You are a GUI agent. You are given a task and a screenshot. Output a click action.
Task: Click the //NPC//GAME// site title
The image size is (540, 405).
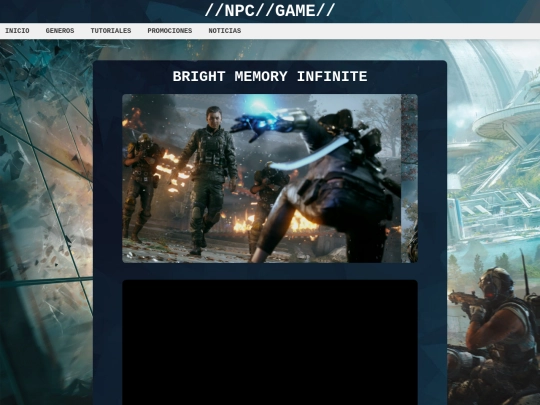point(270,11)
